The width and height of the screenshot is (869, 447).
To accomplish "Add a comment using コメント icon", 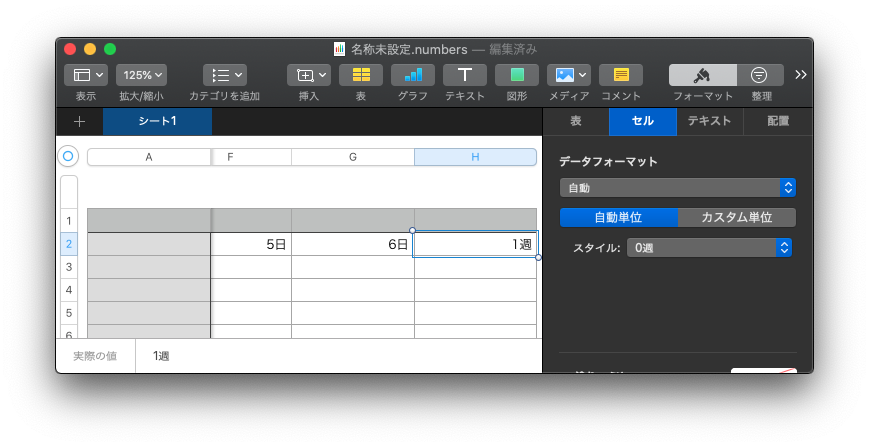I will (621, 75).
